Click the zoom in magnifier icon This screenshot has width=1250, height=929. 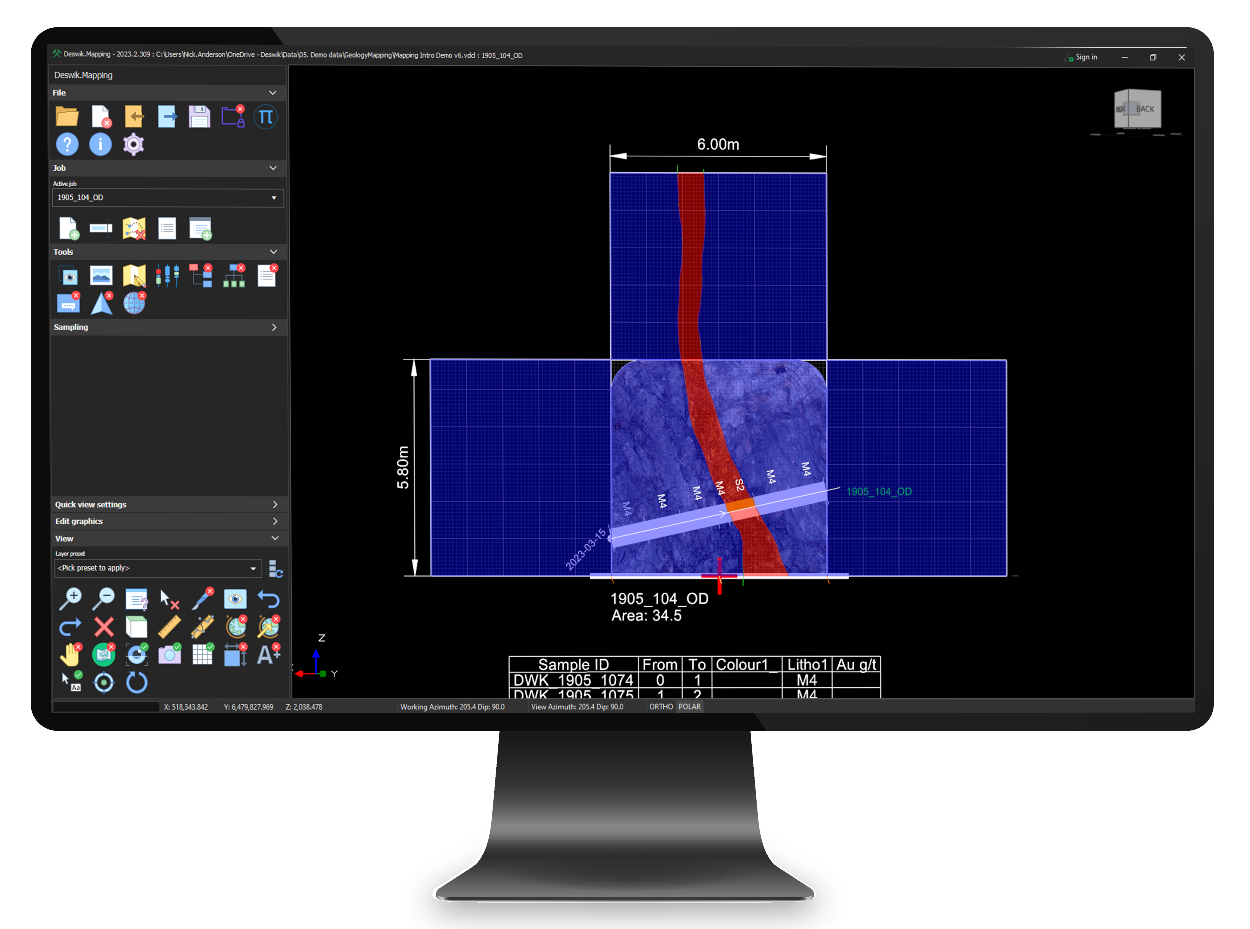coord(70,599)
